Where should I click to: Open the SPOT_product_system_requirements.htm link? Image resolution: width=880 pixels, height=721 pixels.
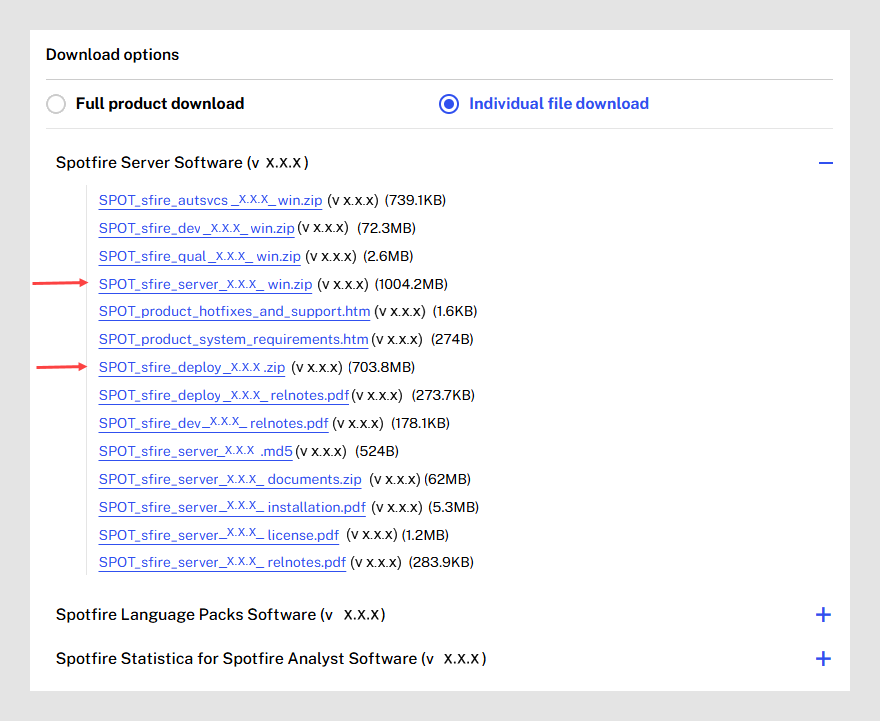(x=233, y=339)
